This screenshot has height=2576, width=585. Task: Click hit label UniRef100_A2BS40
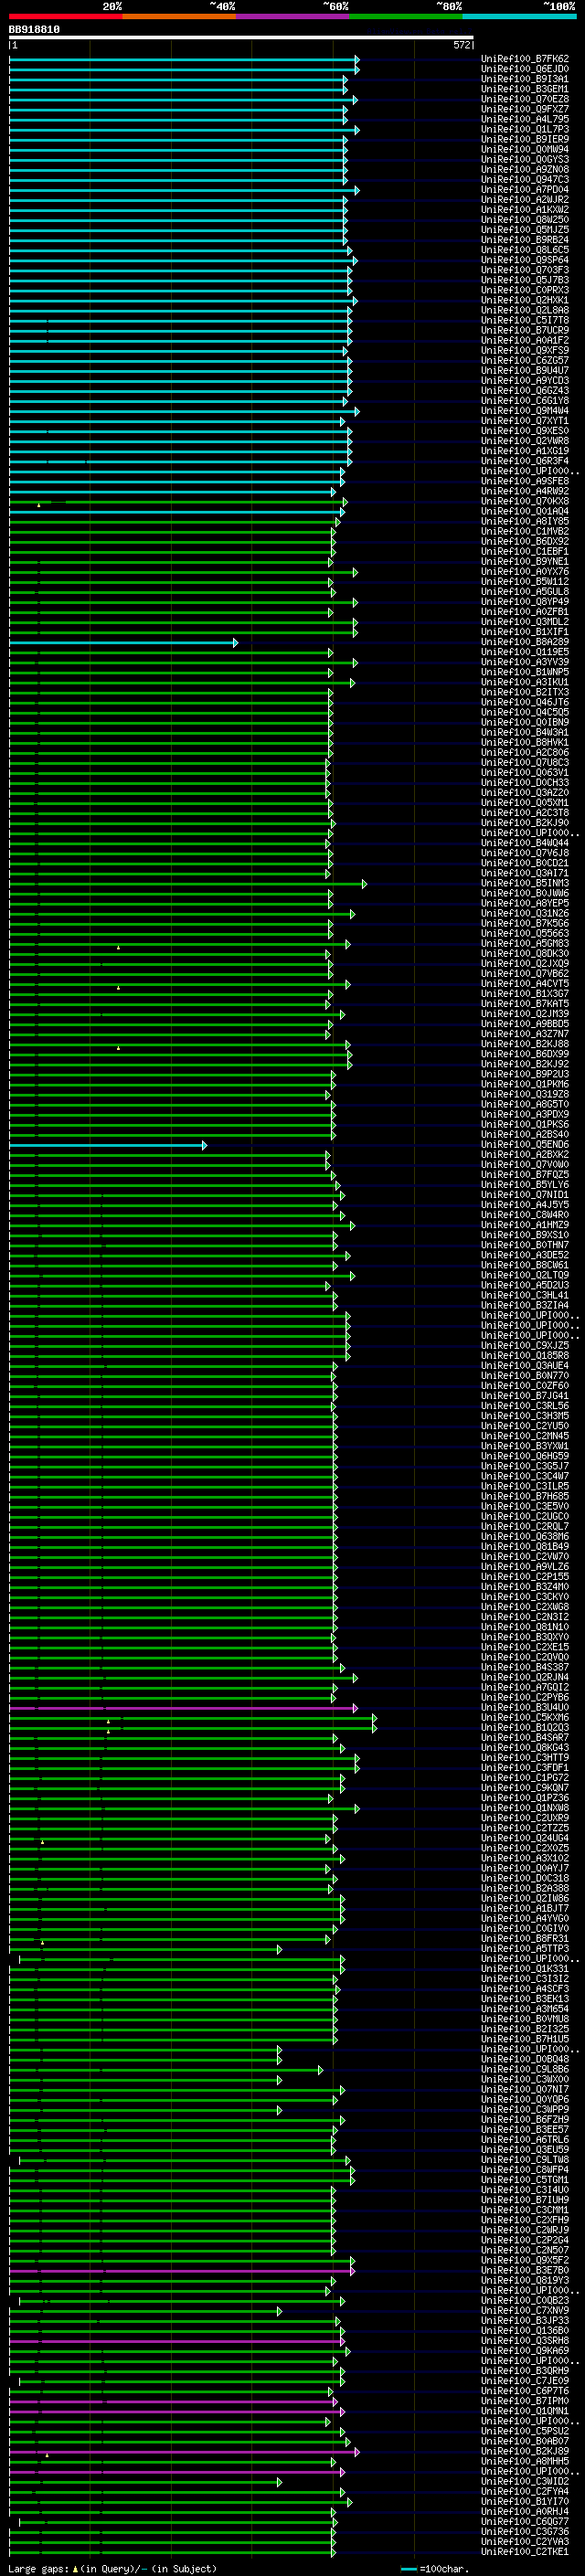(525, 1134)
